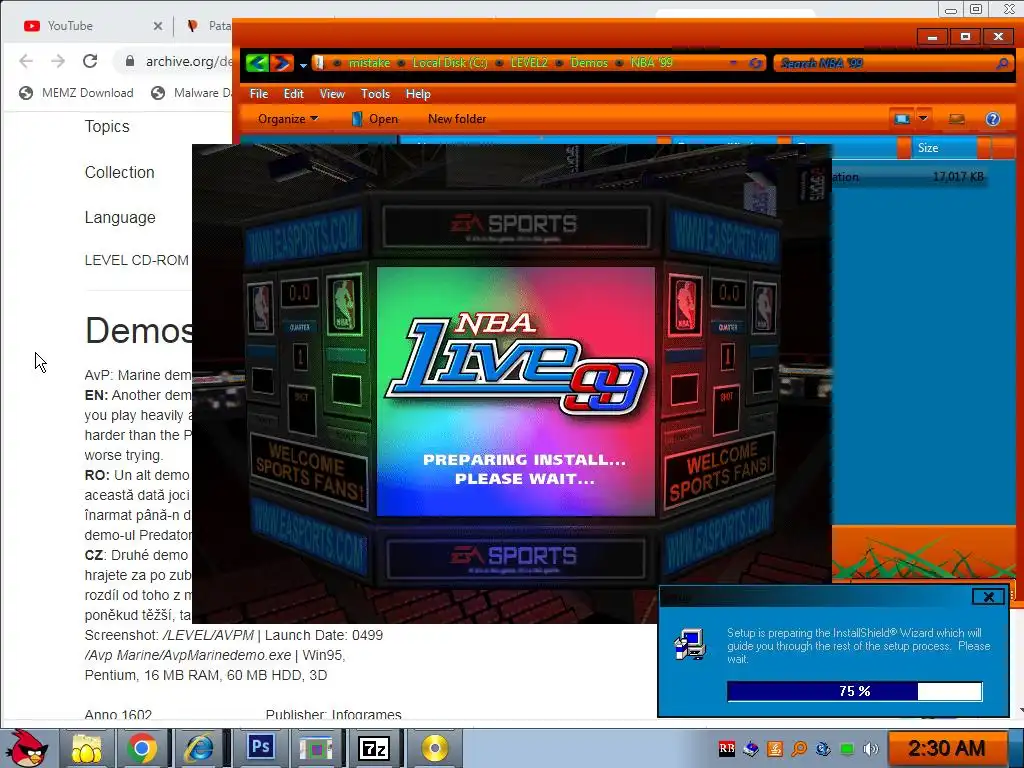Open the Edit menu
The height and width of the screenshot is (768, 1024).
pyautogui.click(x=293, y=93)
